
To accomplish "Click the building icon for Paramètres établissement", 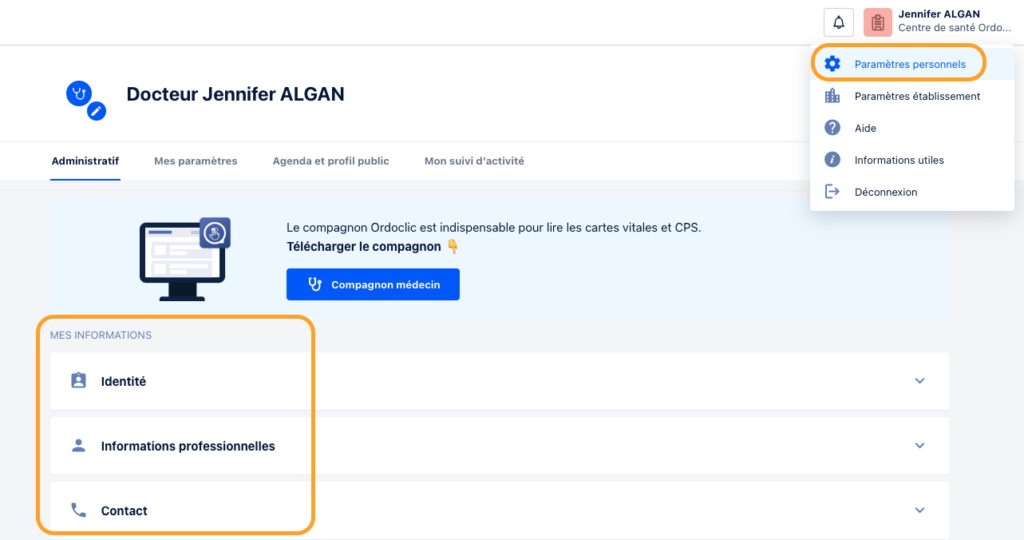I will [x=832, y=96].
